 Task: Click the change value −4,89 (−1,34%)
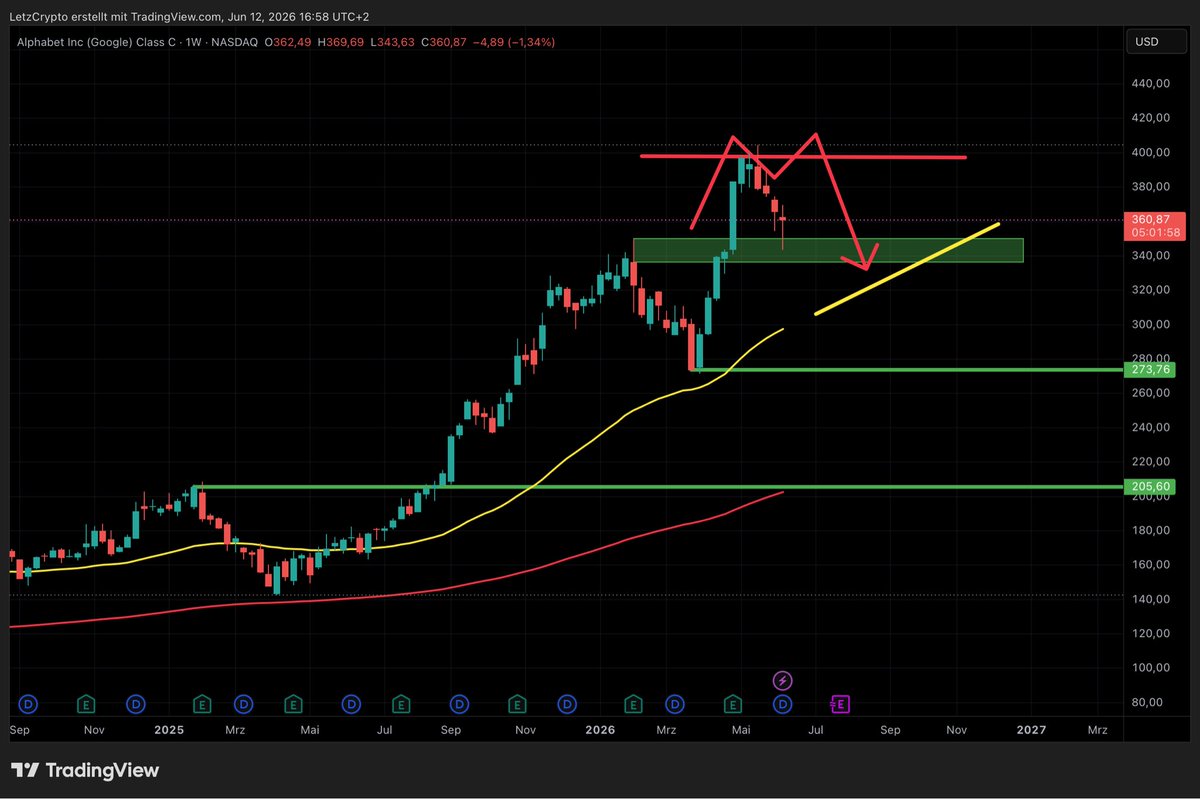[x=516, y=42]
